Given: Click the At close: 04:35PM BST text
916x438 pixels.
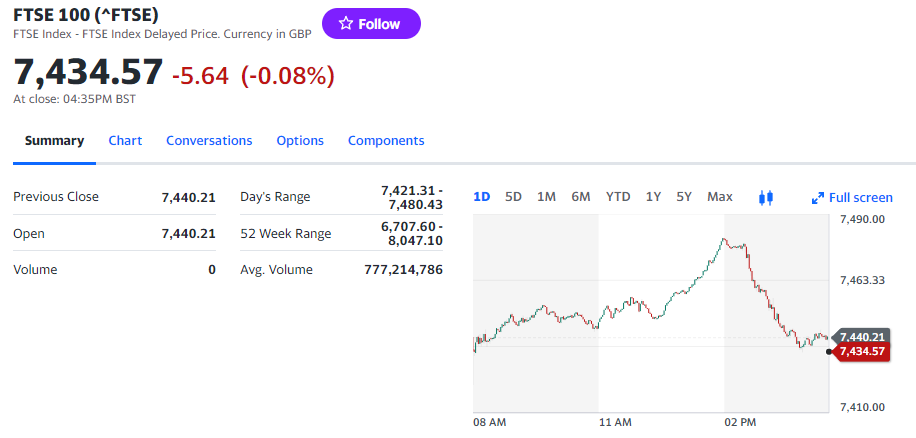Looking at the screenshot, I should click(74, 99).
